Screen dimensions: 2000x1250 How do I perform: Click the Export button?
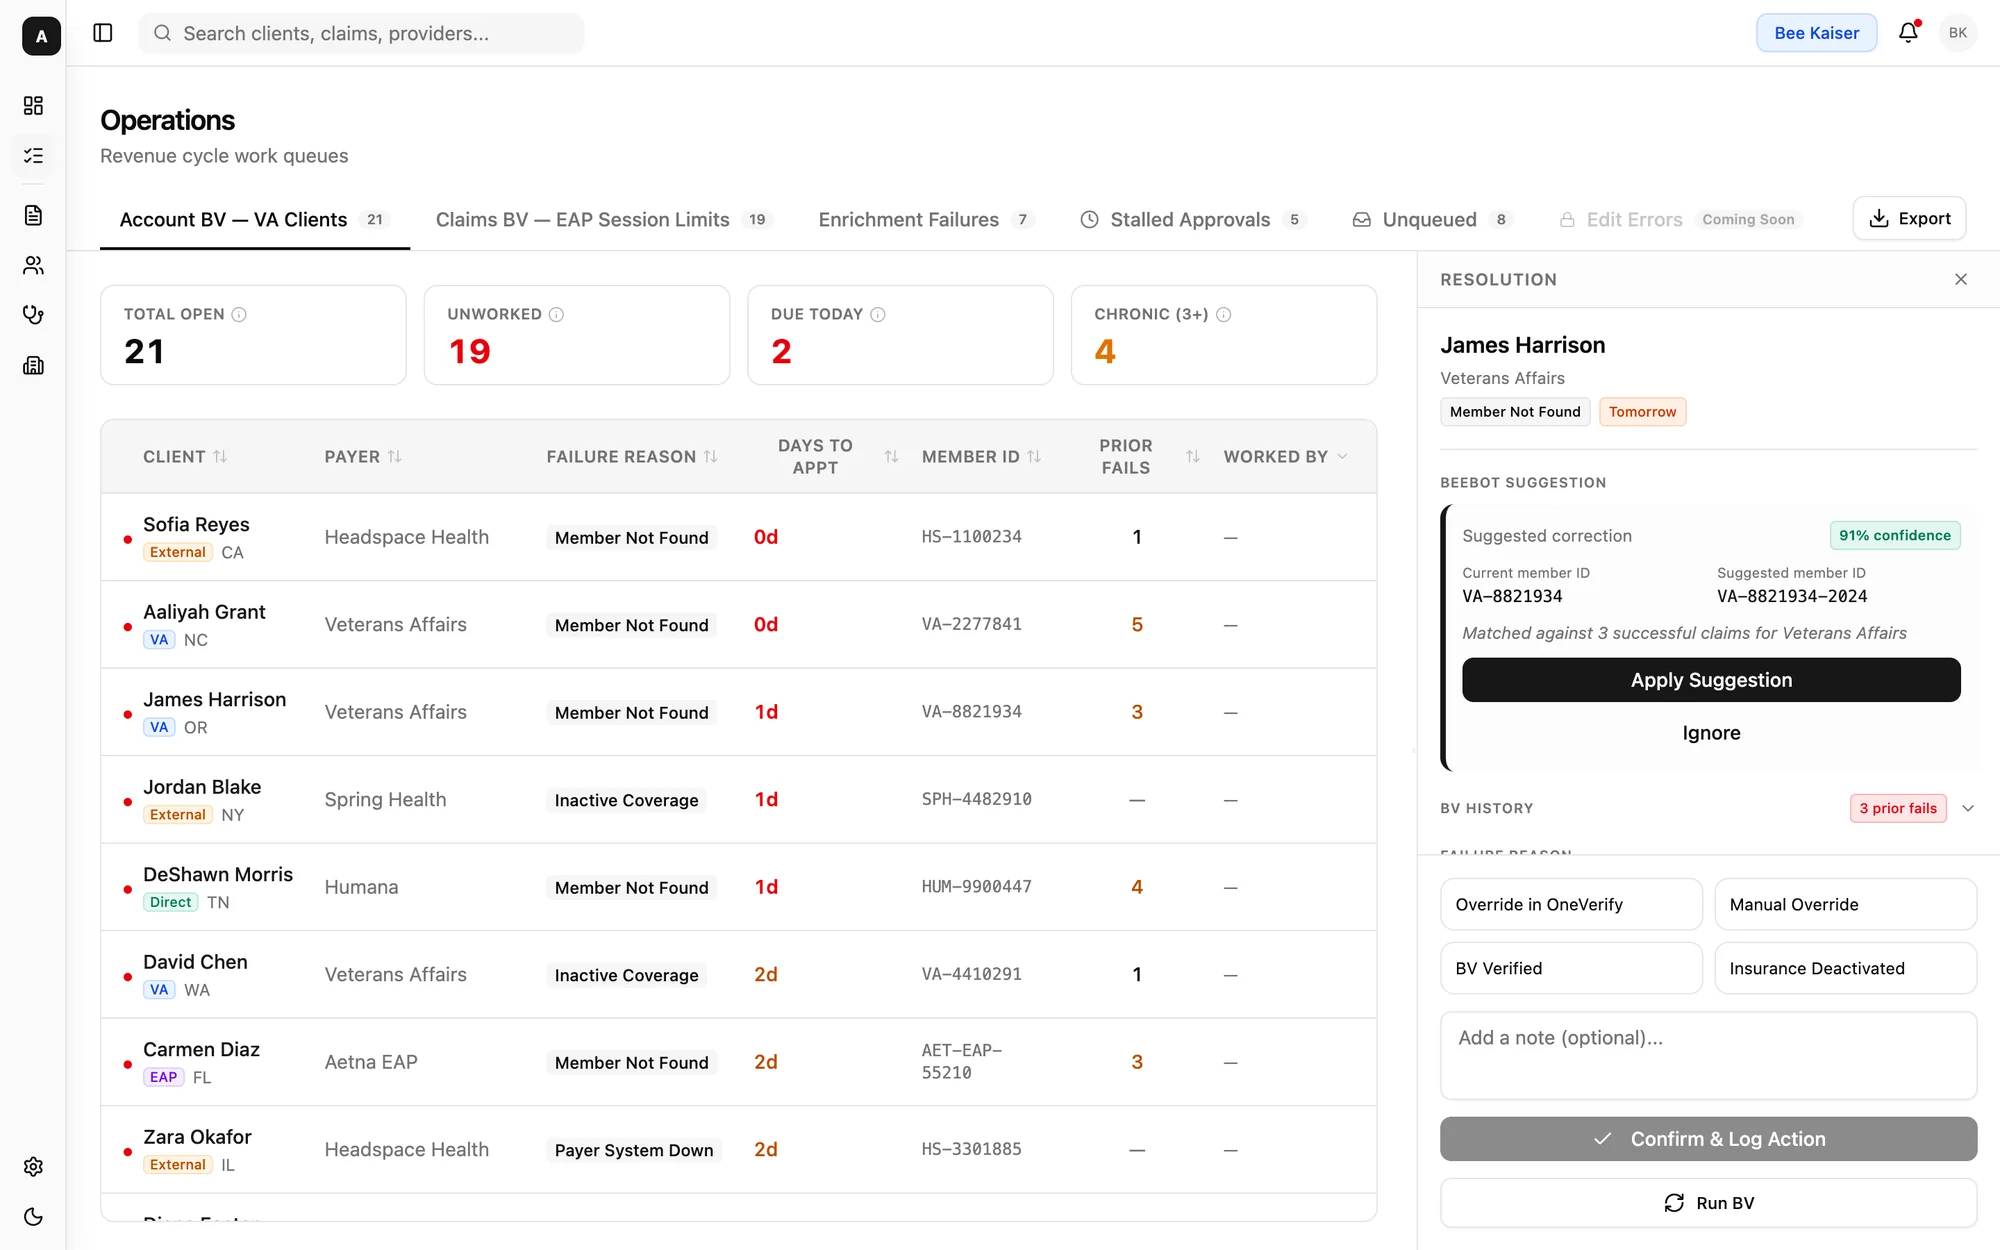(x=1909, y=218)
